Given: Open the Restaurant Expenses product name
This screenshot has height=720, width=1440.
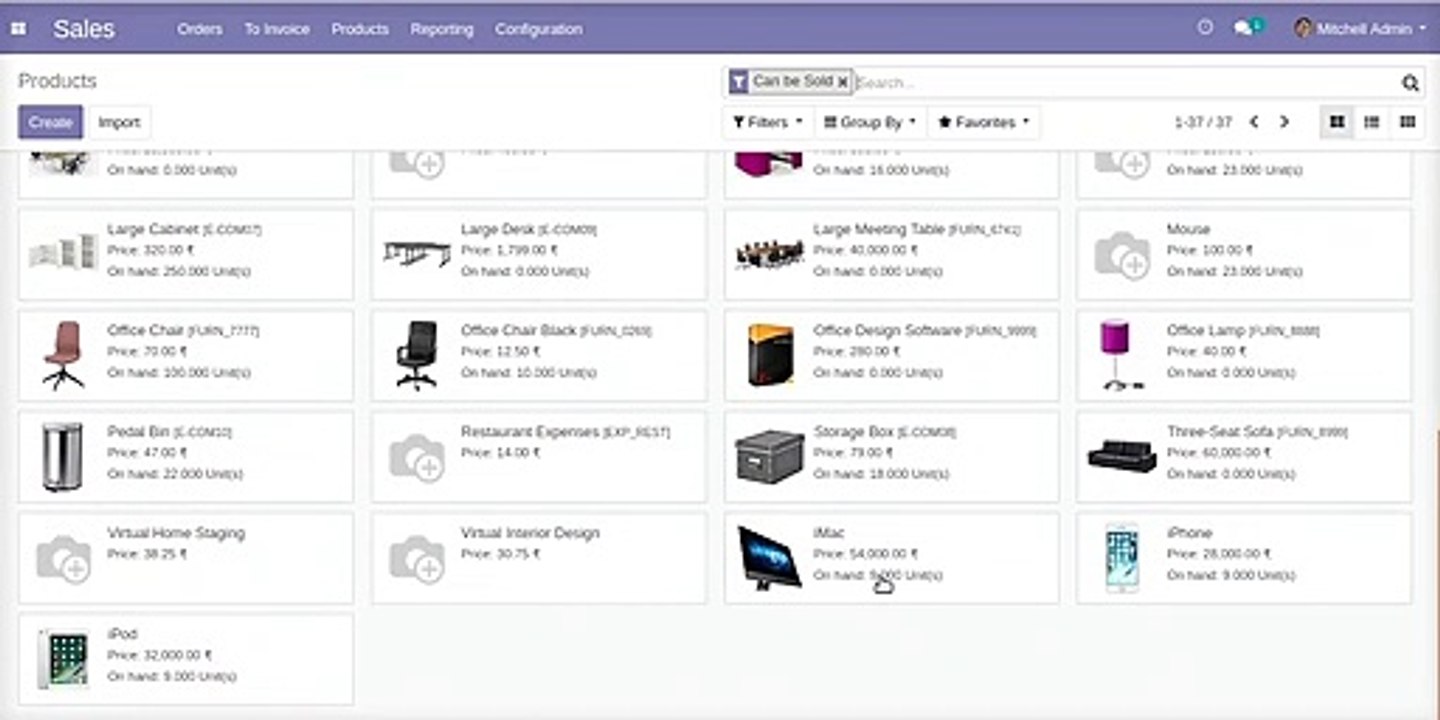Looking at the screenshot, I should coord(530,432).
